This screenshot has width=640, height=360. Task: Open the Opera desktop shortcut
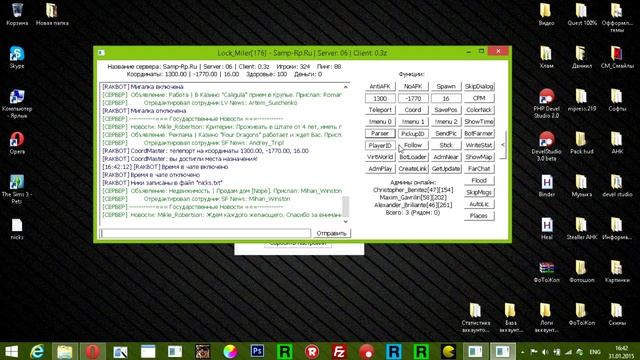coord(17,143)
